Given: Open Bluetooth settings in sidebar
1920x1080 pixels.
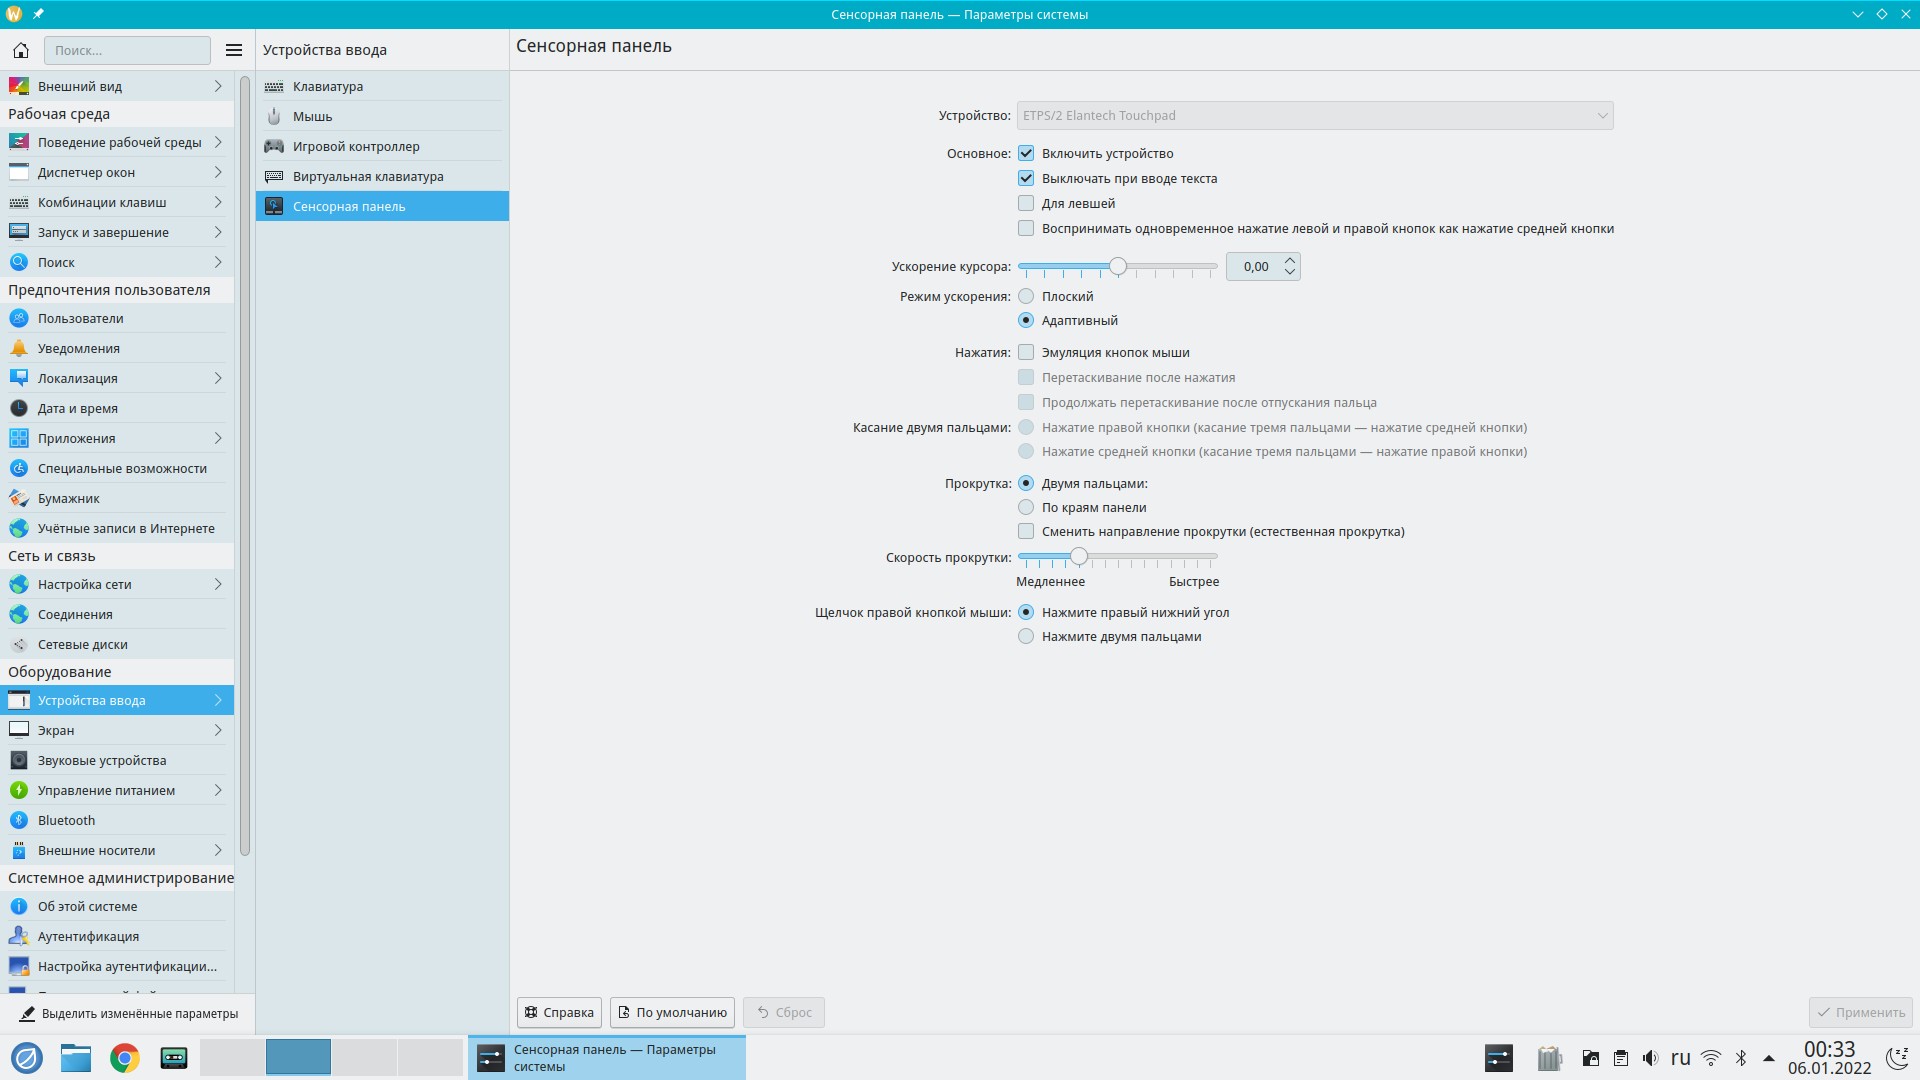Looking at the screenshot, I should [66, 820].
